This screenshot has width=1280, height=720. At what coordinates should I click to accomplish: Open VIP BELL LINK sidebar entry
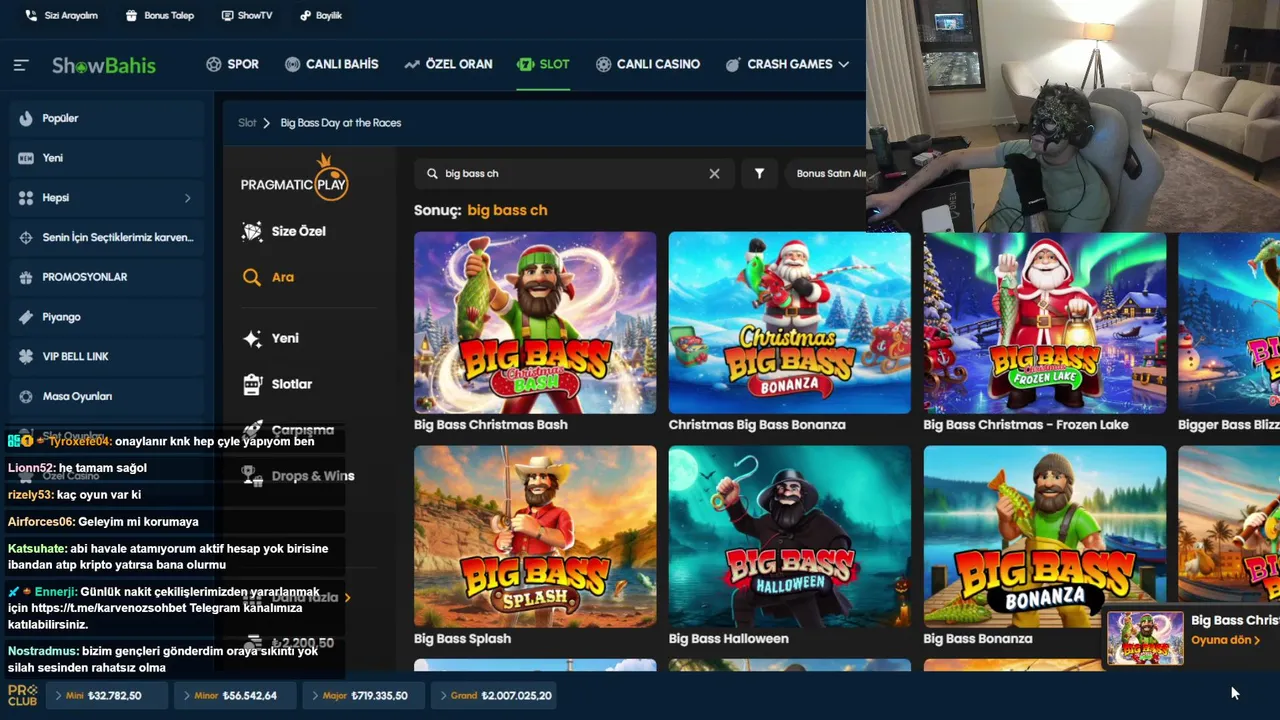point(106,356)
